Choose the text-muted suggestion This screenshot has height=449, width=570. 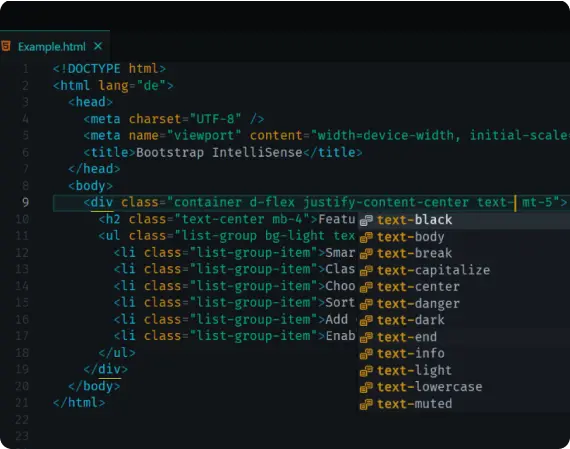pos(464,404)
